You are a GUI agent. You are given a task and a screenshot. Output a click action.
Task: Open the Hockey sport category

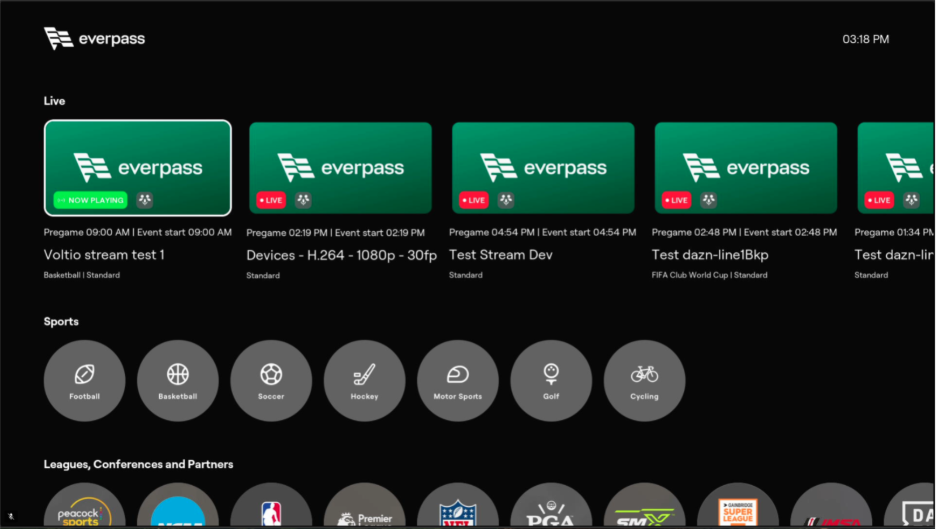click(x=364, y=380)
